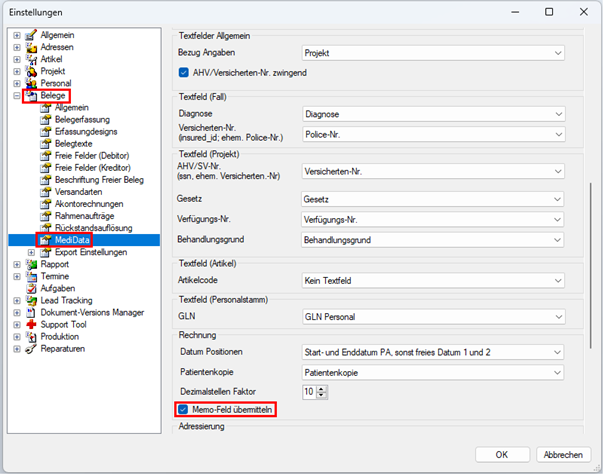The width and height of the screenshot is (605, 475).
Task: Click the Lead Tracking icon
Action: coord(31,301)
